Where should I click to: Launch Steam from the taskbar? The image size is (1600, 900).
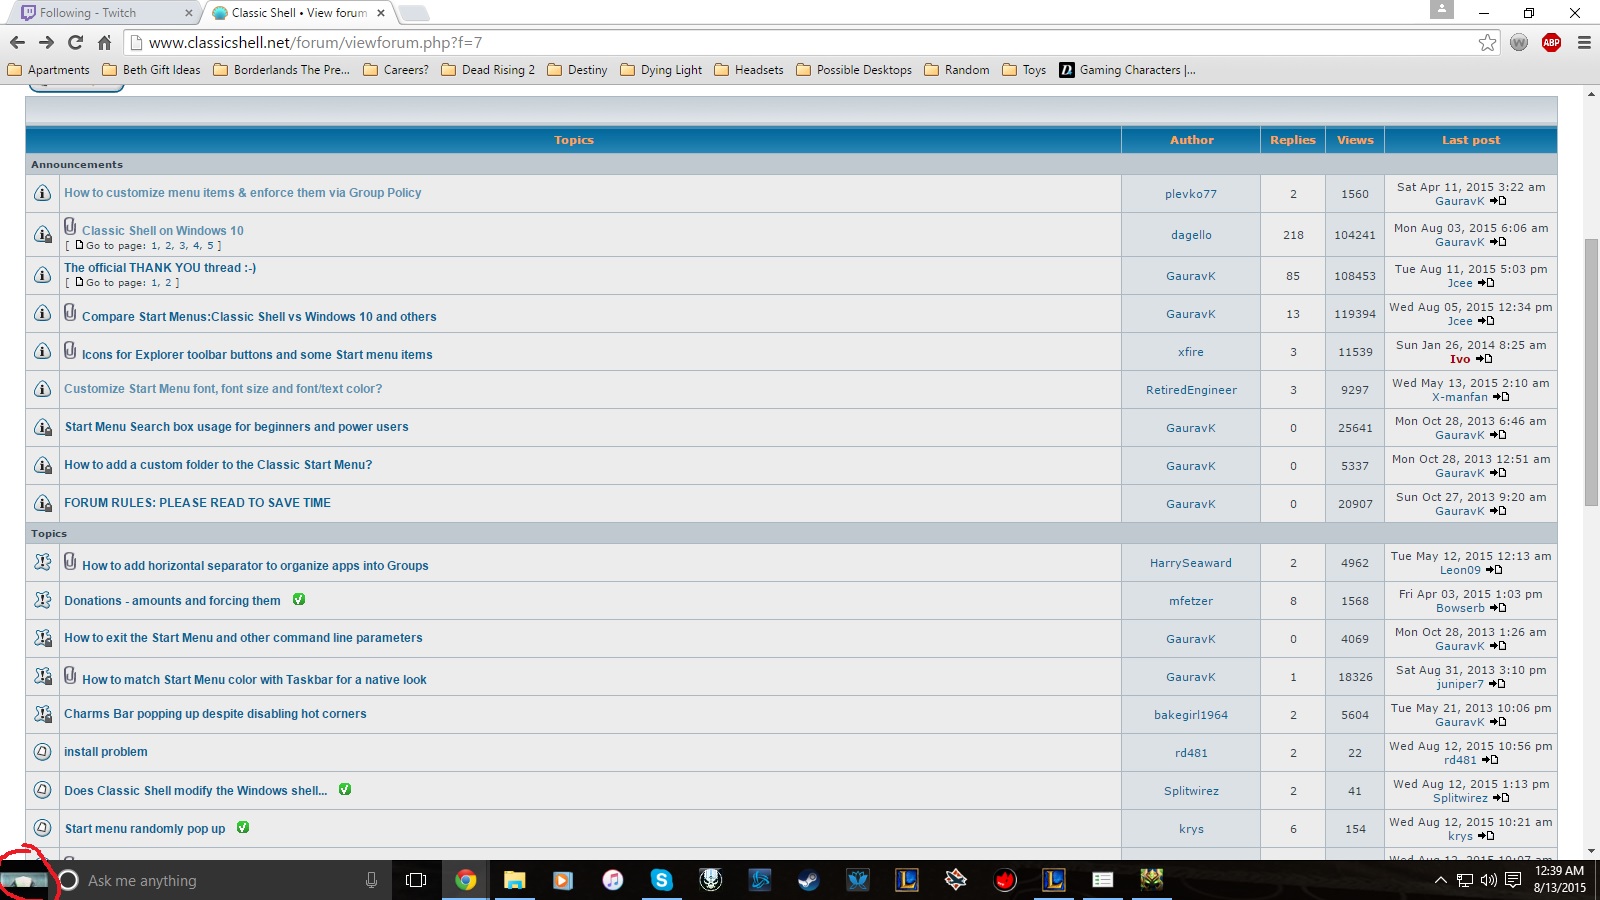808,880
